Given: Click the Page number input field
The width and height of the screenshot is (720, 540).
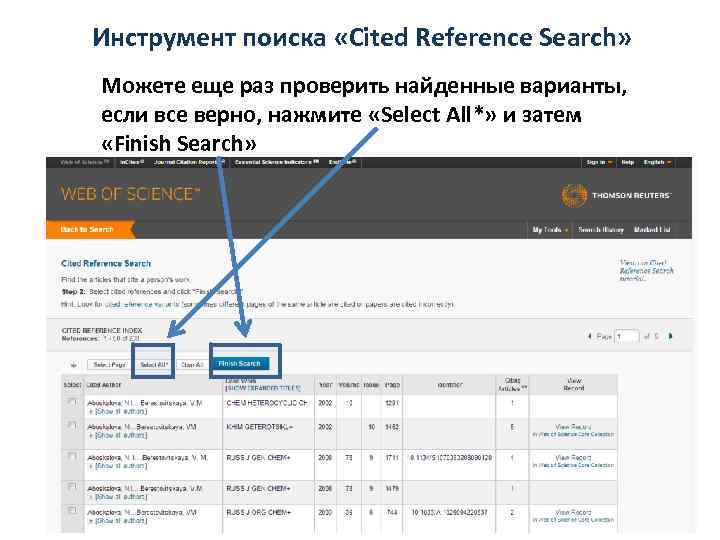Looking at the screenshot, I should tap(627, 337).
